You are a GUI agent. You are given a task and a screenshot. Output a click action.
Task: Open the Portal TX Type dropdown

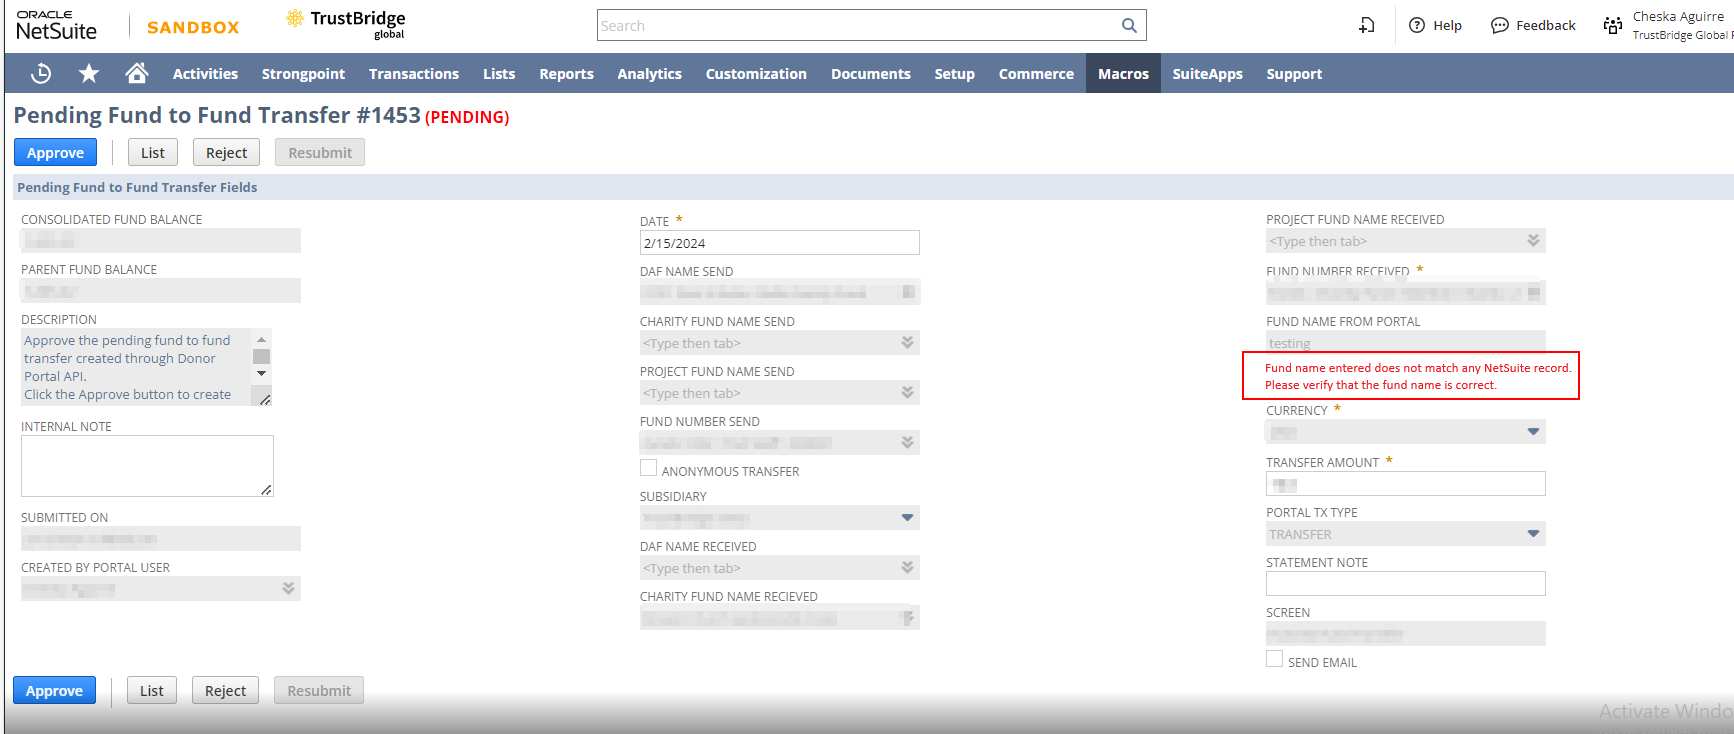coord(1533,534)
